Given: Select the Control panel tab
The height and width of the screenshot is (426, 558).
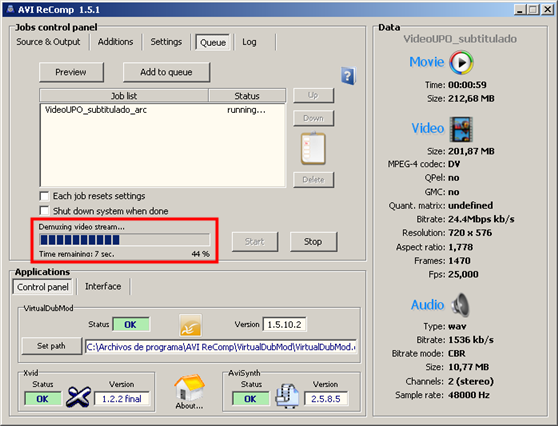Looking at the screenshot, I should tap(43, 287).
